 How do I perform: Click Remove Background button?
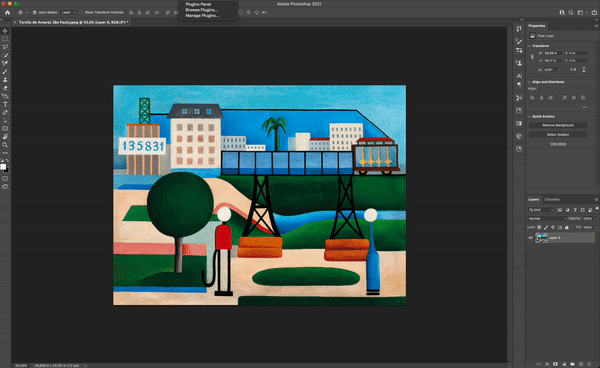coord(558,125)
